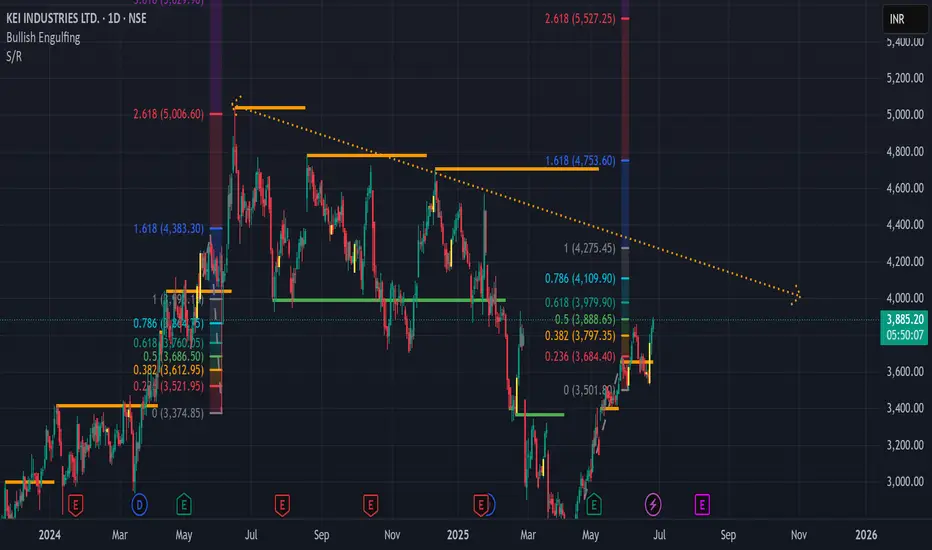
Task: Click the 3,200.00 price axis label
Action: [905, 445]
